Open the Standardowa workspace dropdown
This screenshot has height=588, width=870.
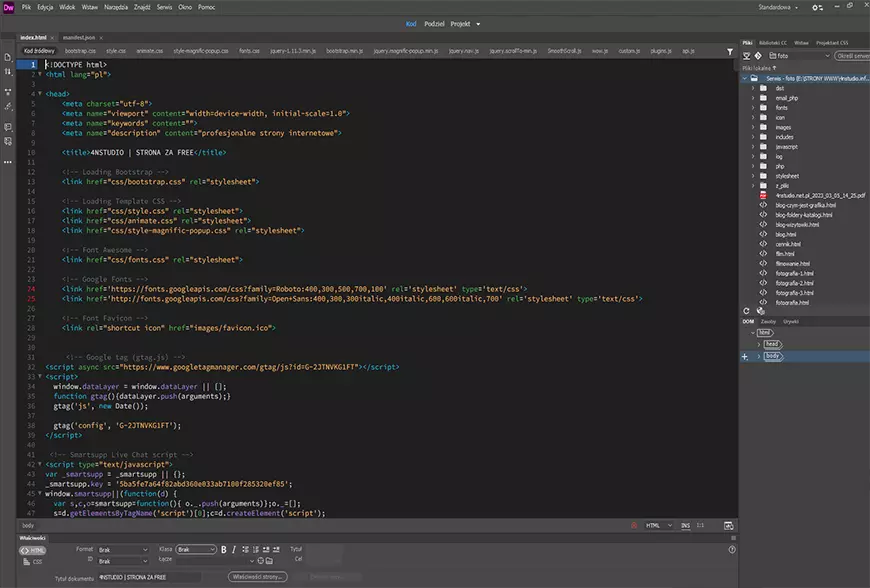click(x=778, y=7)
